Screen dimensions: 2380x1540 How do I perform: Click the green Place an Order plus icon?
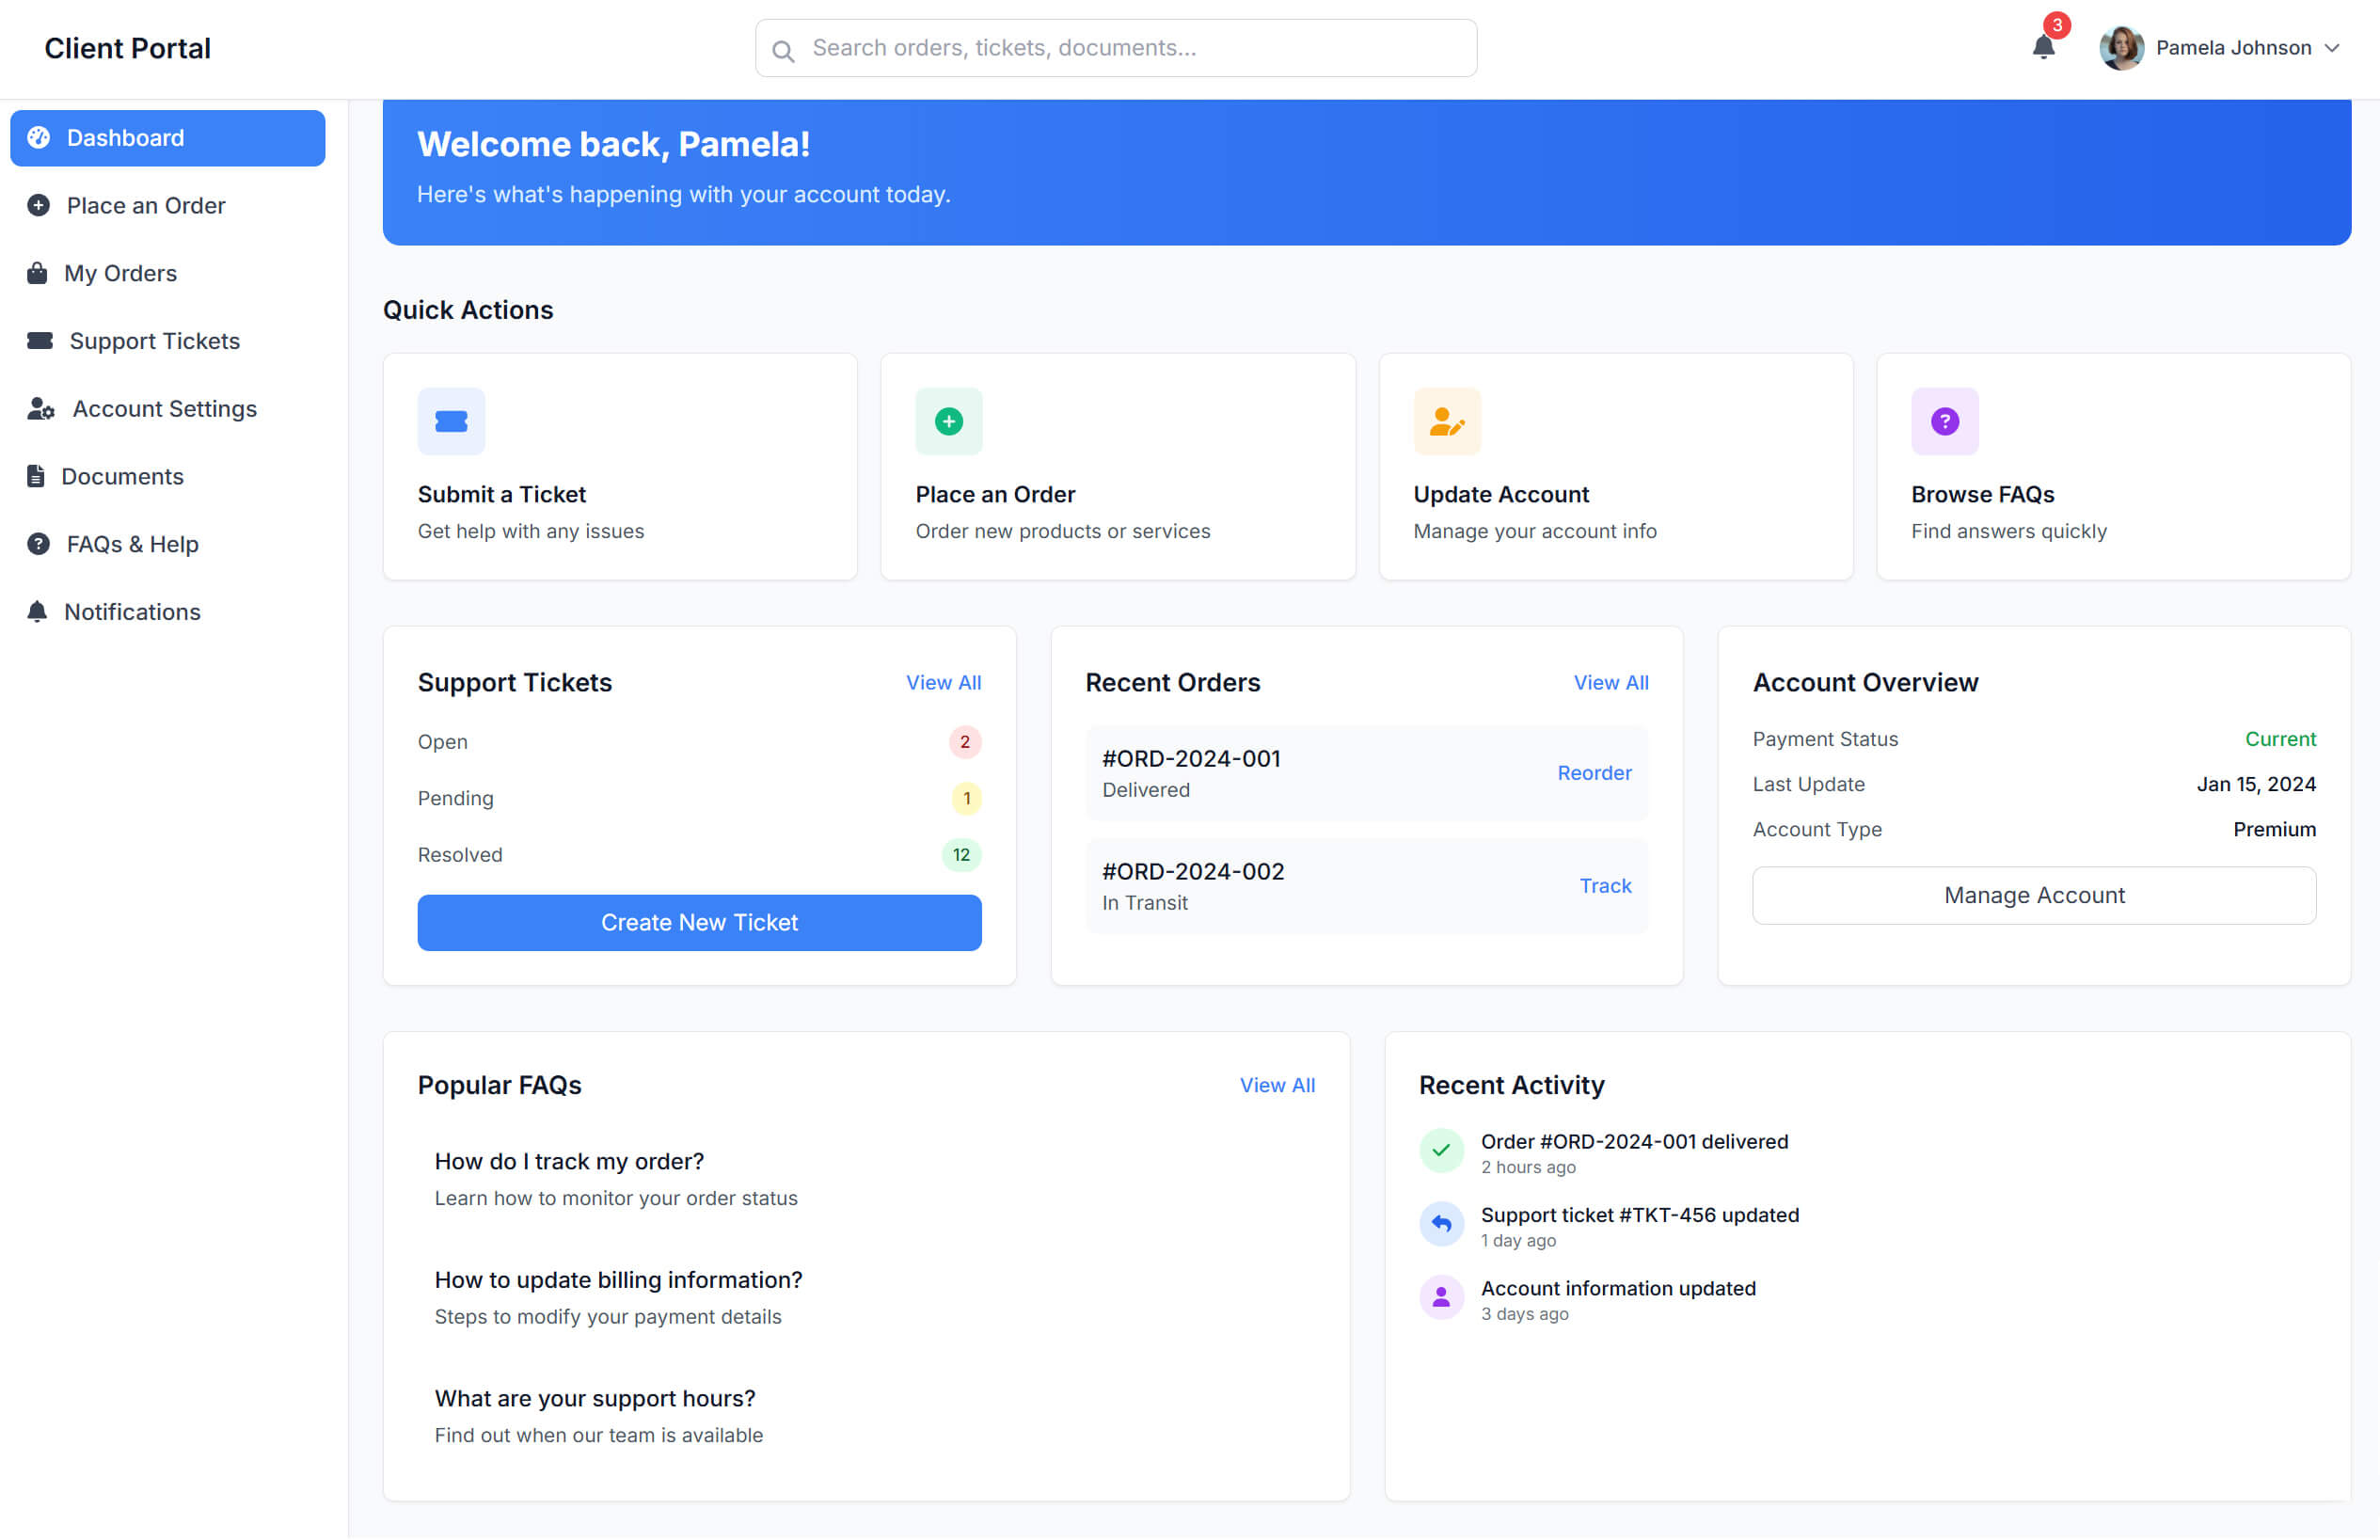[x=948, y=421]
